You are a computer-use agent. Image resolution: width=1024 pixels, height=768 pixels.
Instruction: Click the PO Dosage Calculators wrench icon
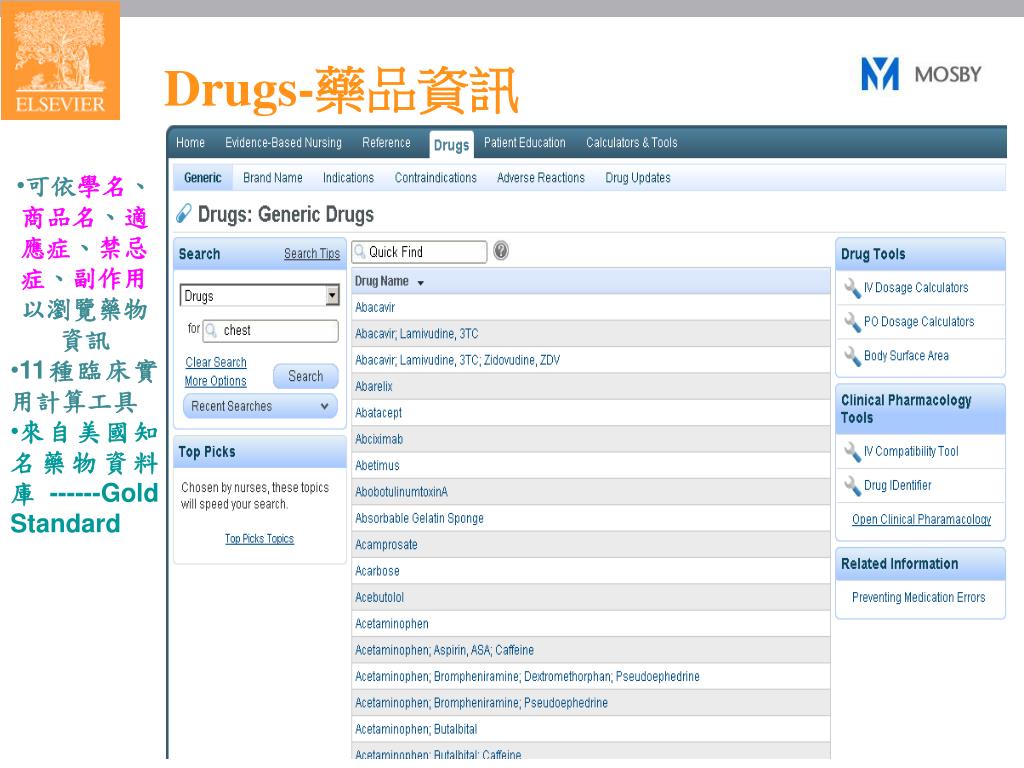(x=852, y=322)
